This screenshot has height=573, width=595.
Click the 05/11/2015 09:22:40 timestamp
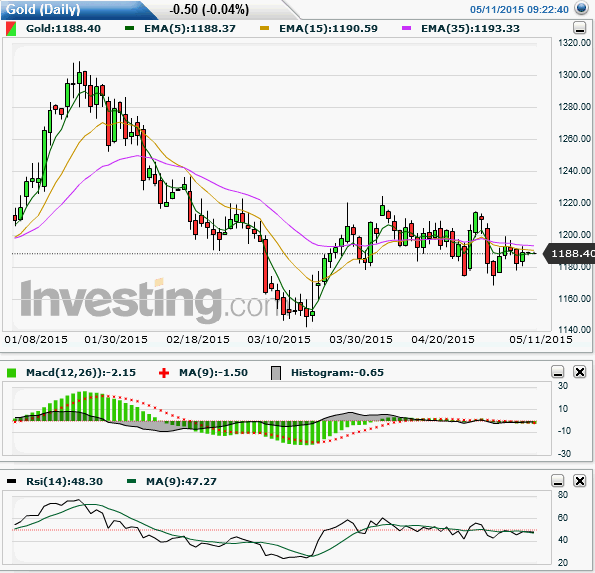click(x=519, y=9)
